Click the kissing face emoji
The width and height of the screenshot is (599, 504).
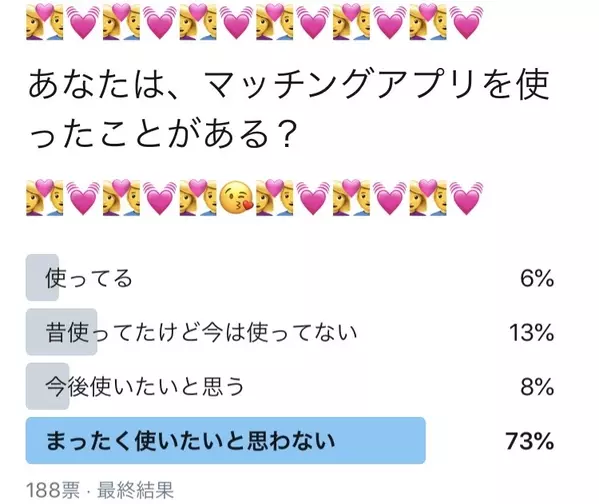coord(236,197)
